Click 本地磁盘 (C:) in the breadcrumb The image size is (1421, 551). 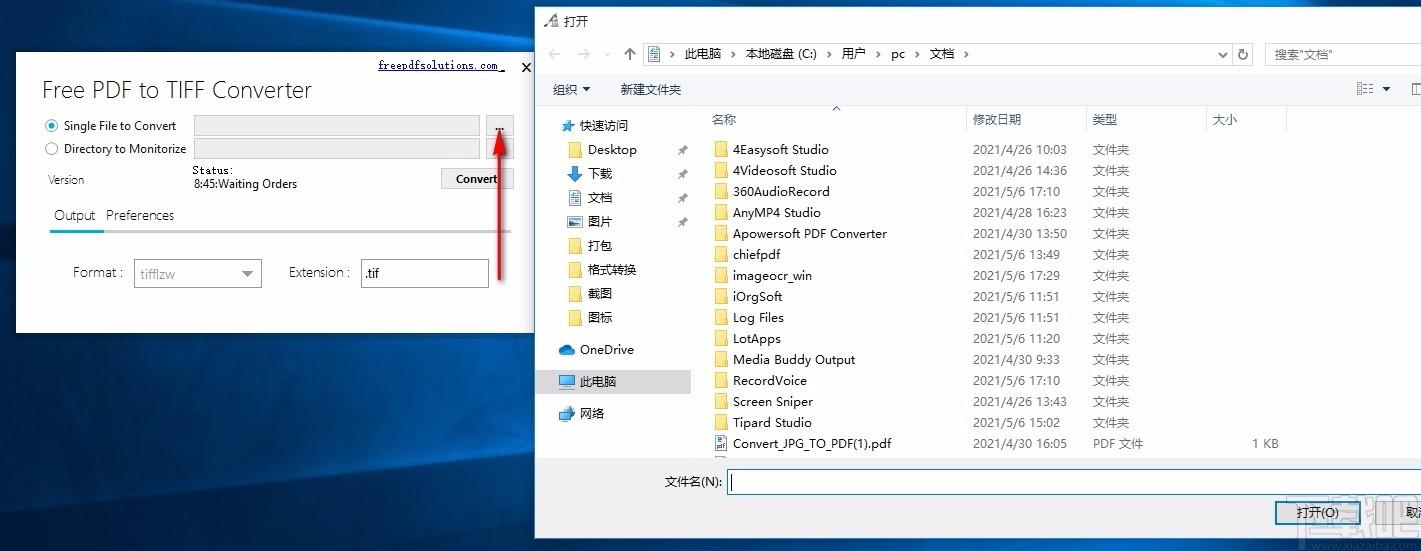coord(781,54)
